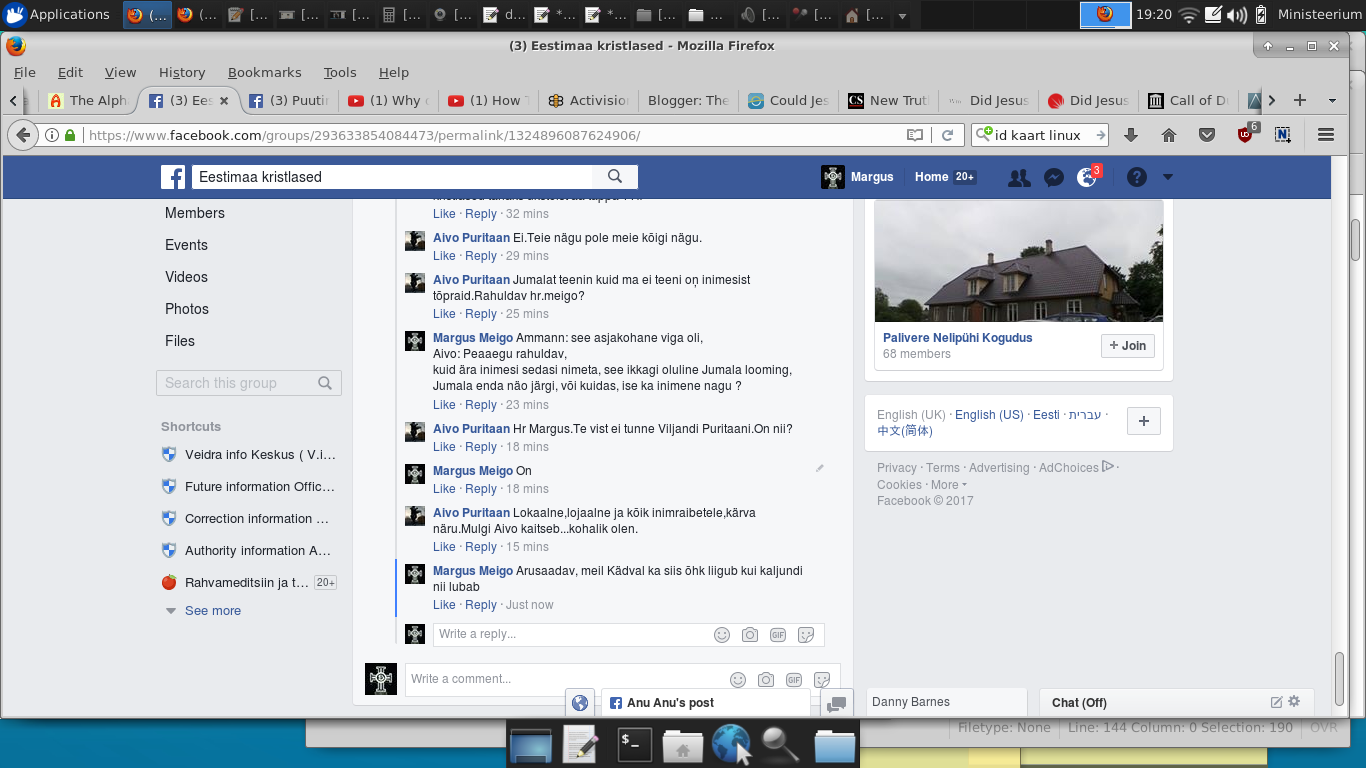Click uBlock Origin shield icon
The height and width of the screenshot is (768, 1366).
coord(1247,134)
